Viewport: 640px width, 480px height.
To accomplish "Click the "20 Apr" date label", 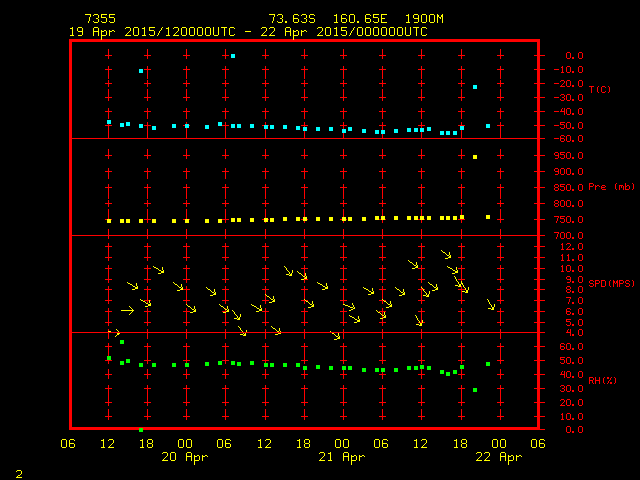I will [x=185, y=457].
